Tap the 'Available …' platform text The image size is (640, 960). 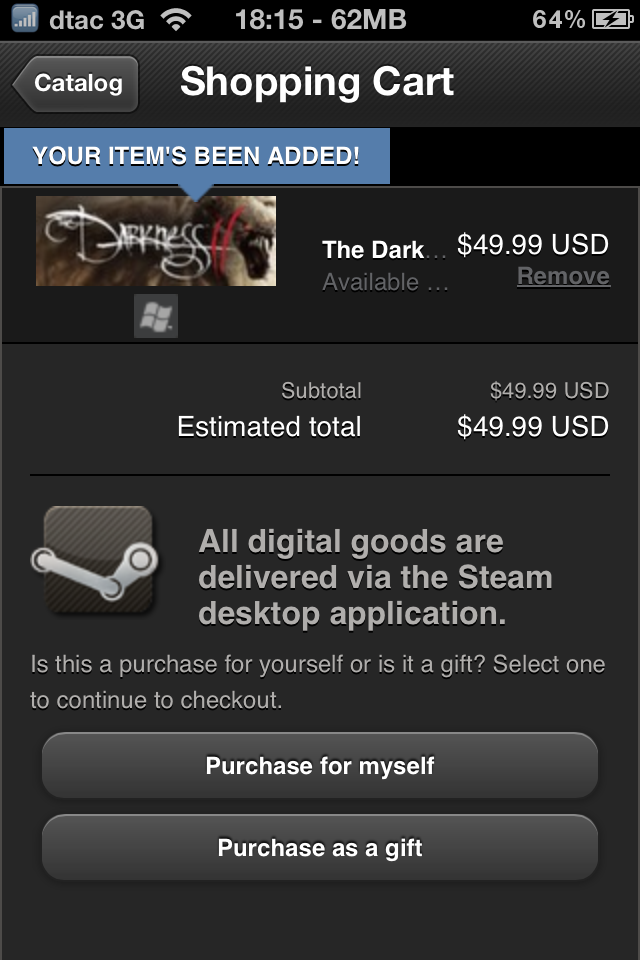(x=384, y=283)
